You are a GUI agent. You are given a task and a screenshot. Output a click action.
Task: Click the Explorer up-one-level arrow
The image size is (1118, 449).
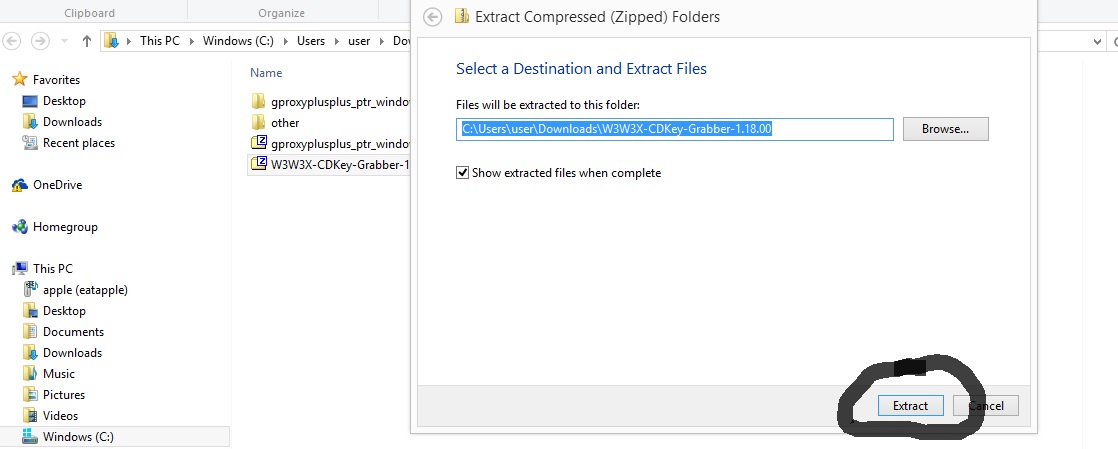tap(86, 41)
